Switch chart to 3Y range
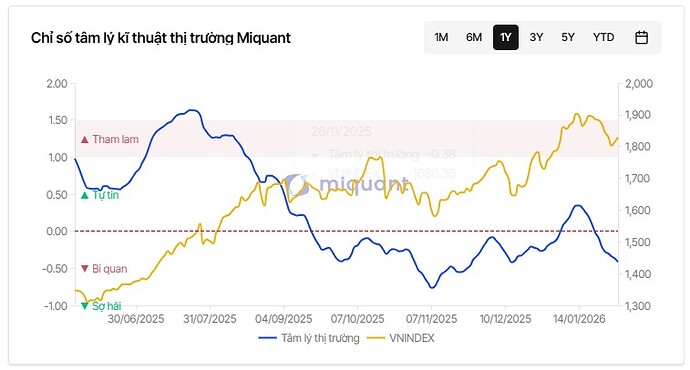690x370 pixels. coord(536,37)
